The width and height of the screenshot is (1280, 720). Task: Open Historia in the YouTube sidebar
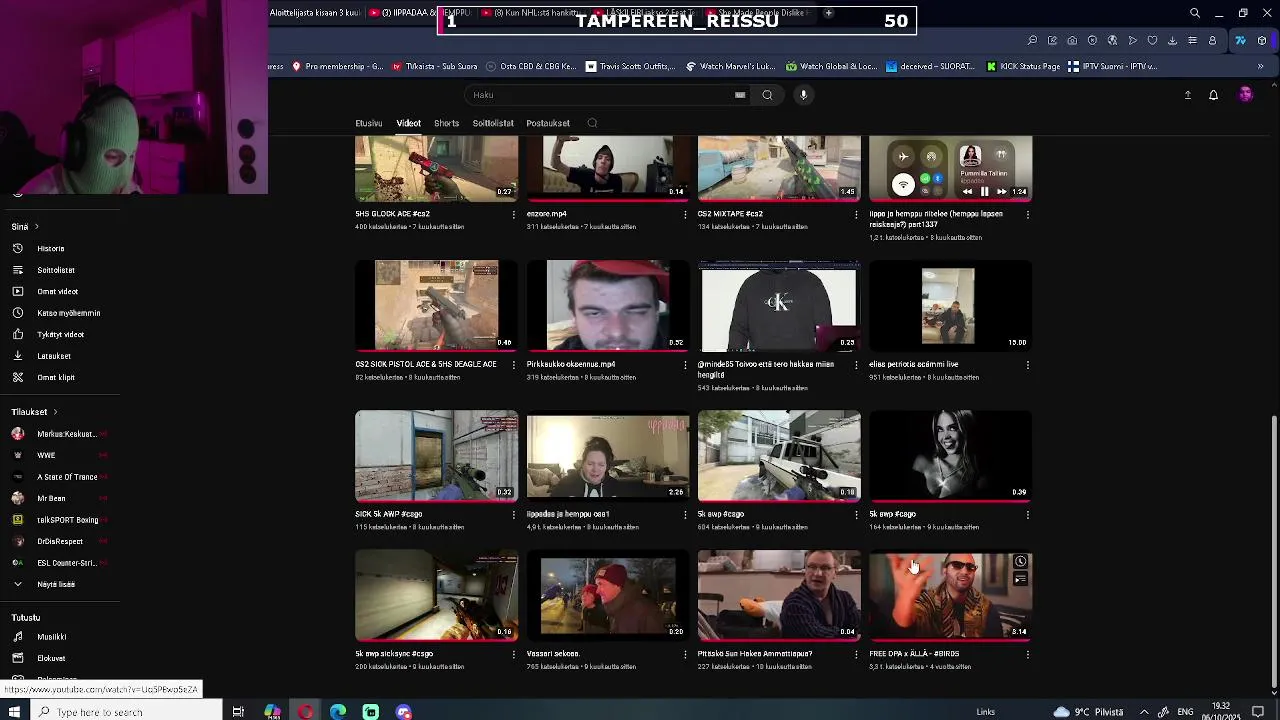click(x=50, y=248)
